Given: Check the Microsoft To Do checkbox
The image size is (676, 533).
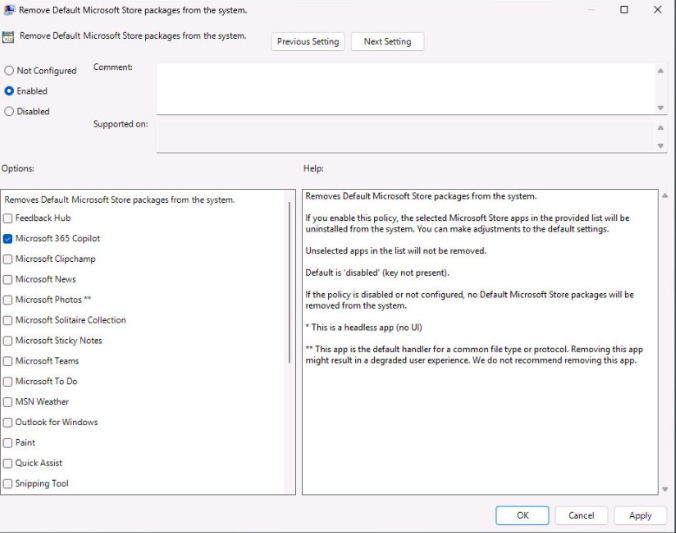Looking at the screenshot, I should click(x=8, y=382).
